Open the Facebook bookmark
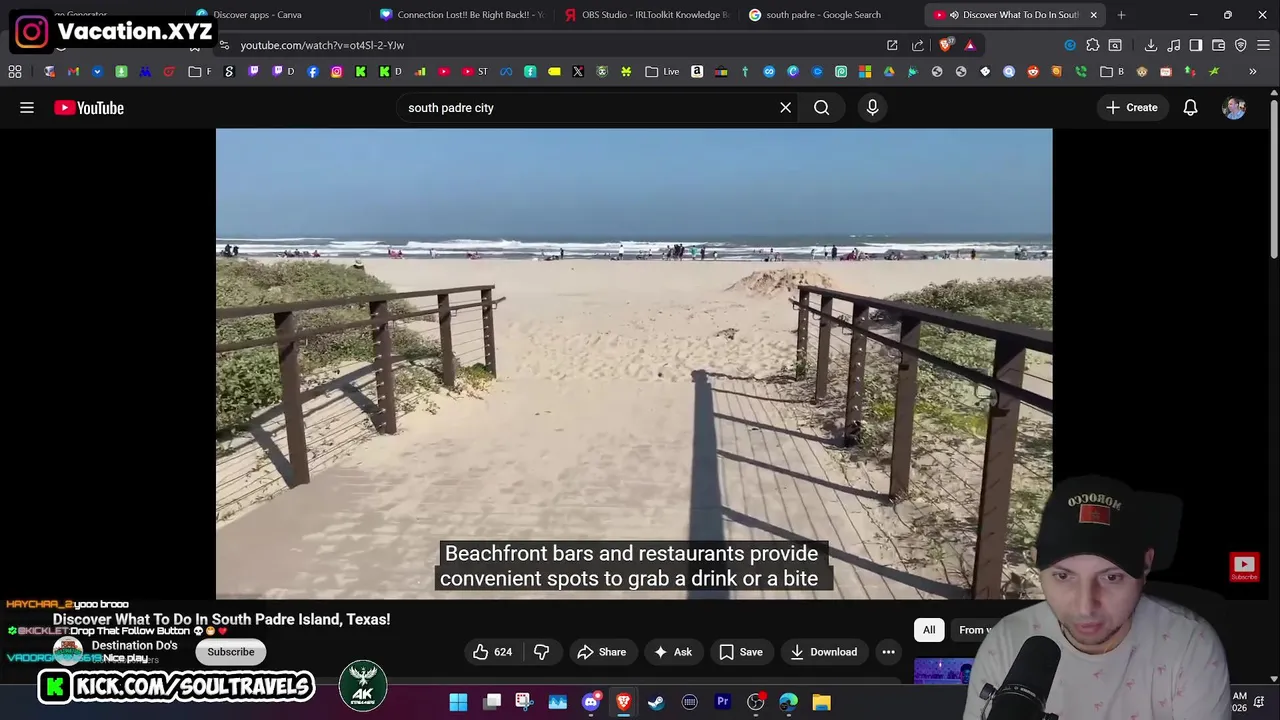The image size is (1280, 720). (313, 72)
